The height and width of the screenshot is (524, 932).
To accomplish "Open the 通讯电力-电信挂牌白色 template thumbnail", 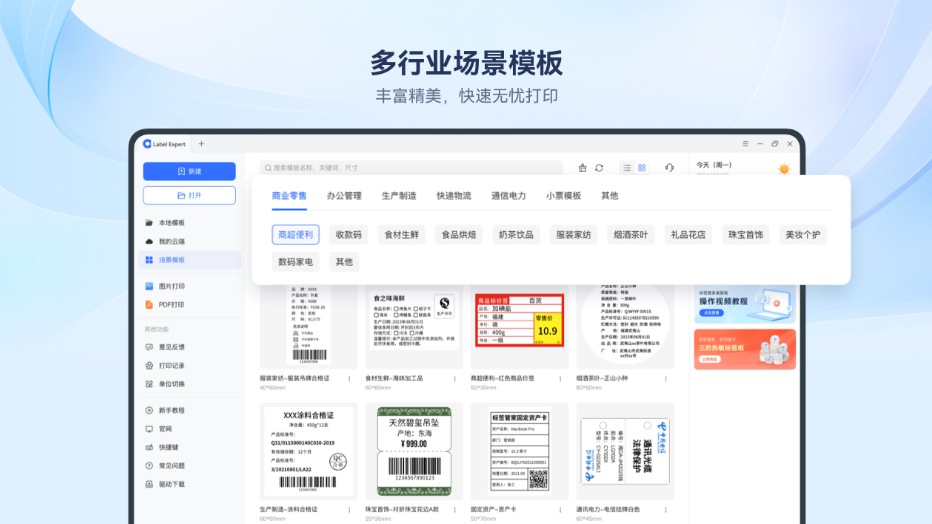I will [625, 451].
